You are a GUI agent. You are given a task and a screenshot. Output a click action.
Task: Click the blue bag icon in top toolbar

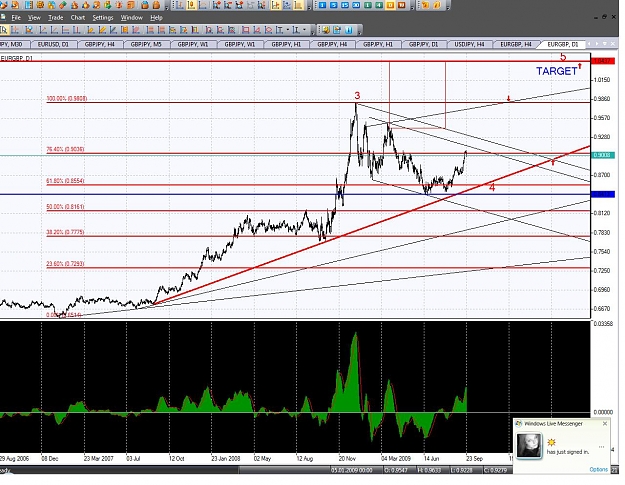(x=145, y=5)
